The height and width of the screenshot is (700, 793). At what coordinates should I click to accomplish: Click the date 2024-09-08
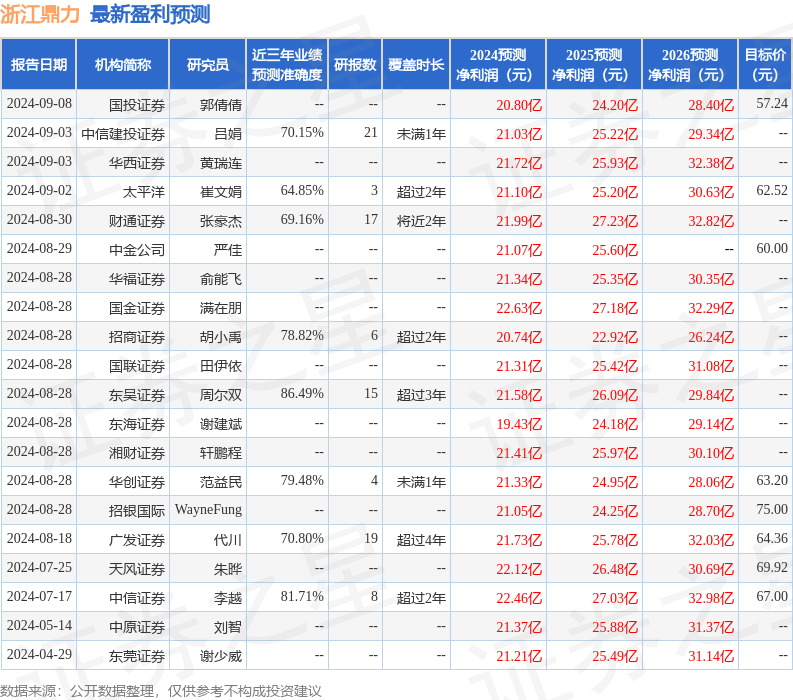(39, 103)
